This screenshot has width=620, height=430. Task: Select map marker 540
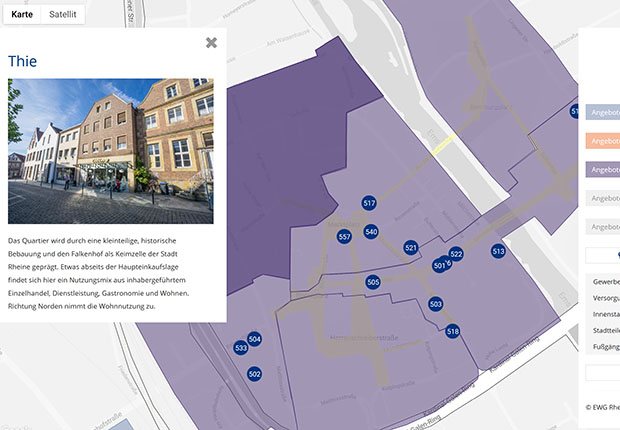(371, 231)
